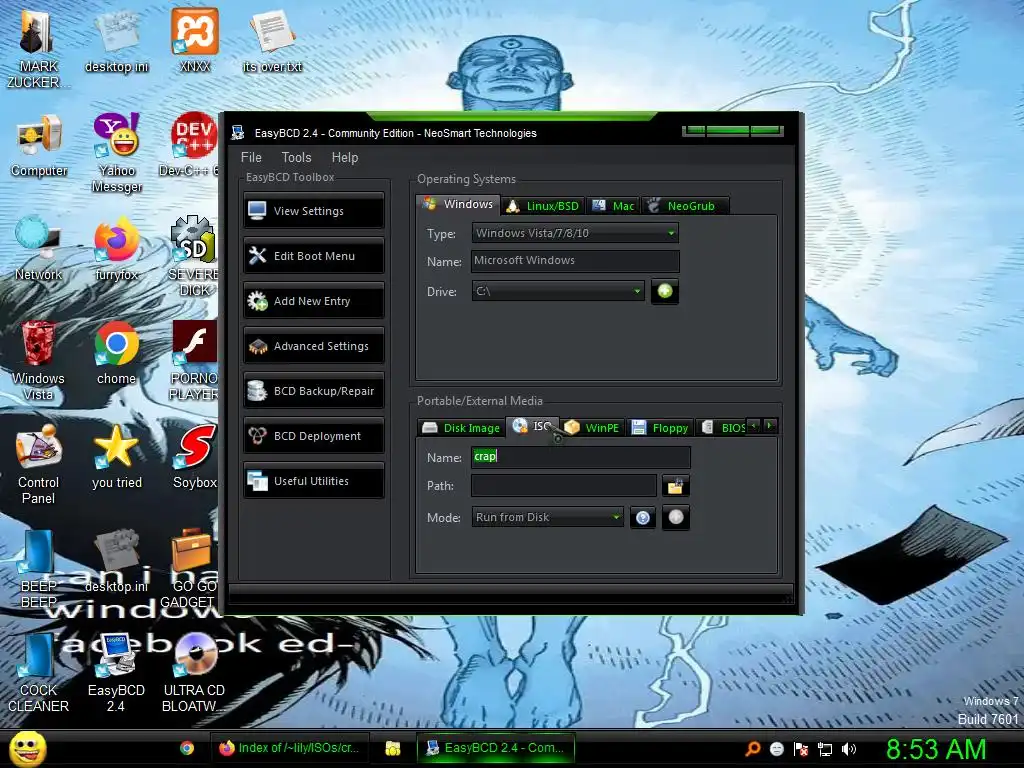The width and height of the screenshot is (1024, 768).
Task: Switch to the Linux/BSD tab
Action: coord(543,206)
